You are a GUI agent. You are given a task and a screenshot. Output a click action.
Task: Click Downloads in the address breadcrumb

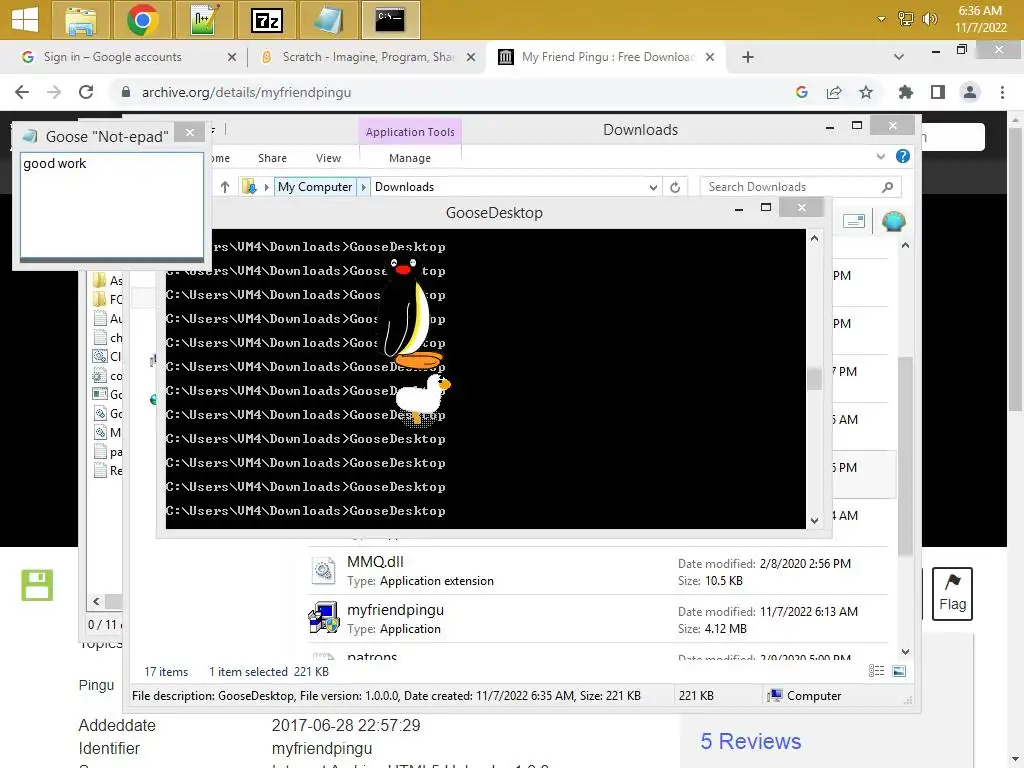click(x=404, y=187)
